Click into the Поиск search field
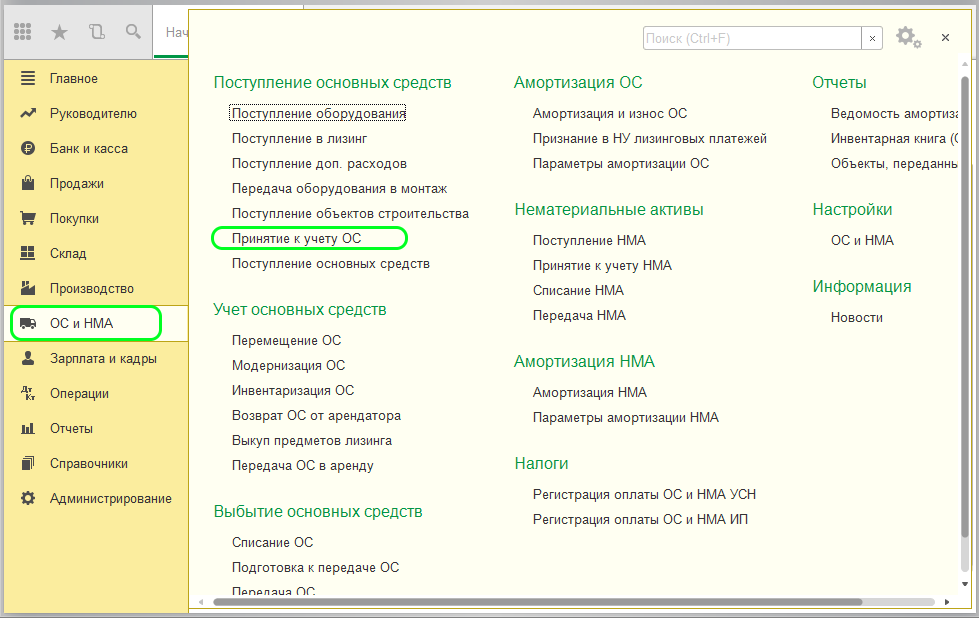979x618 pixels. (750, 38)
